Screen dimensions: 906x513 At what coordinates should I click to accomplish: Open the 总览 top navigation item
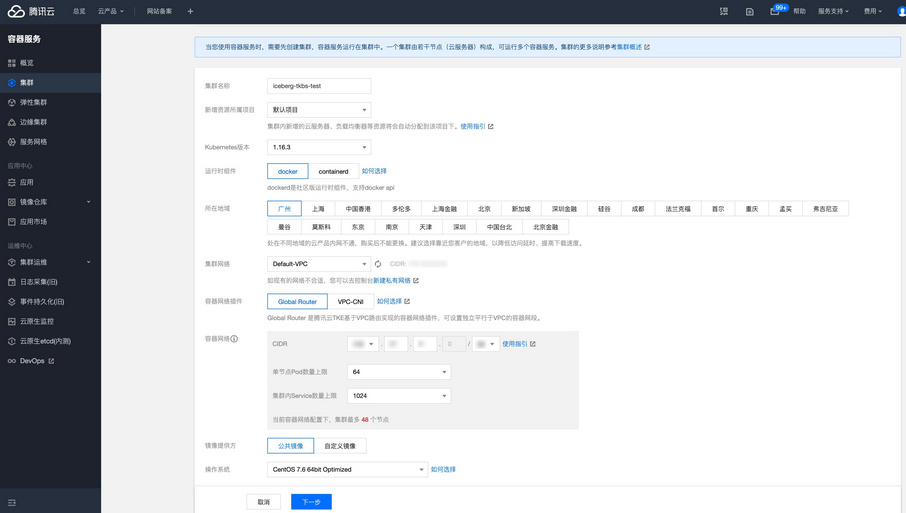tap(79, 11)
